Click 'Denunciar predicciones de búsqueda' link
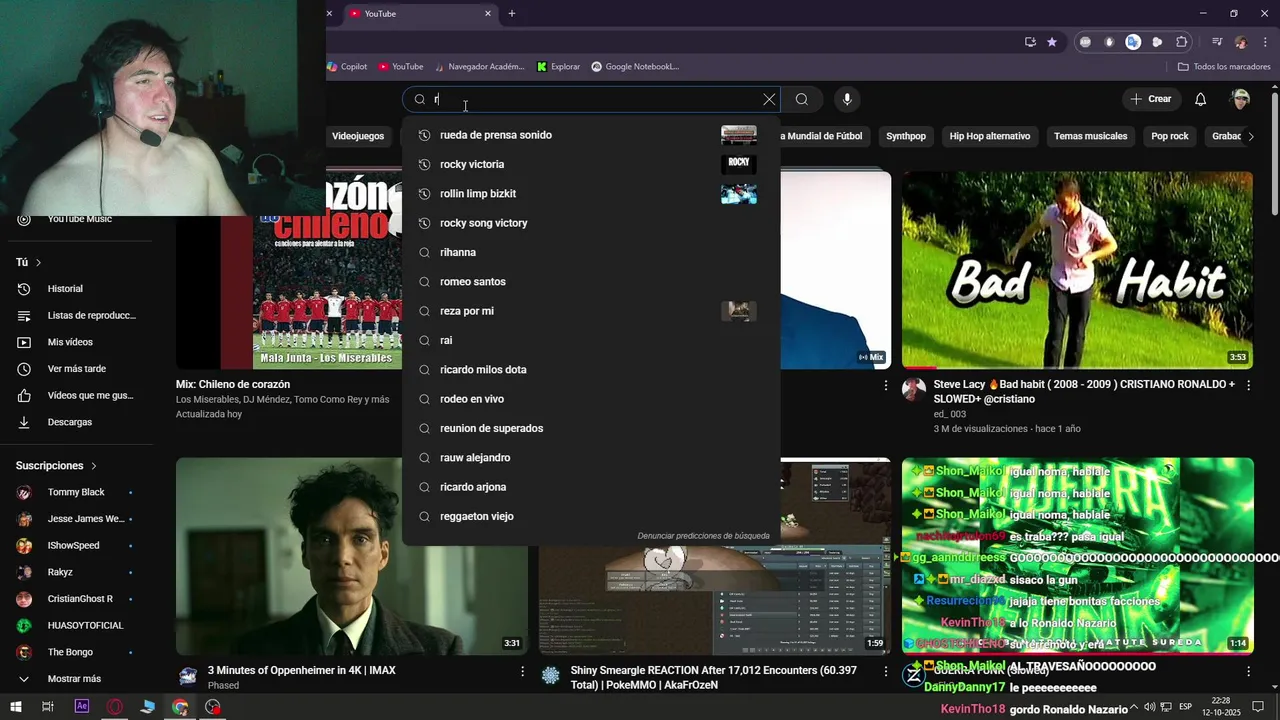Image resolution: width=1280 pixels, height=720 pixels. pos(703,536)
